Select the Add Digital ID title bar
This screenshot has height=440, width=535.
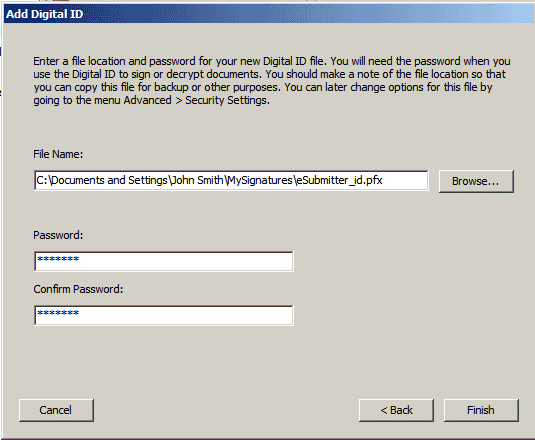[269, 14]
